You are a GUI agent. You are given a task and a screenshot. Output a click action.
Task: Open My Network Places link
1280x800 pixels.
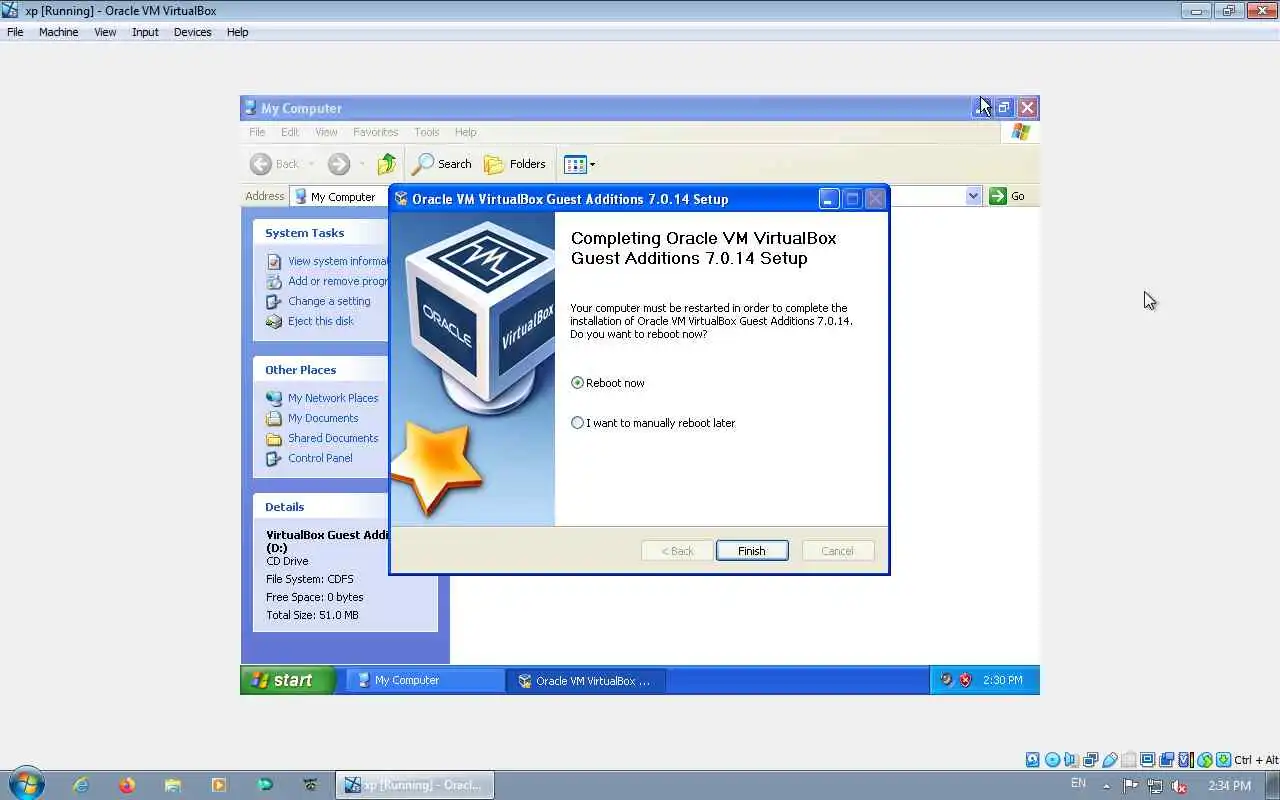coord(333,398)
